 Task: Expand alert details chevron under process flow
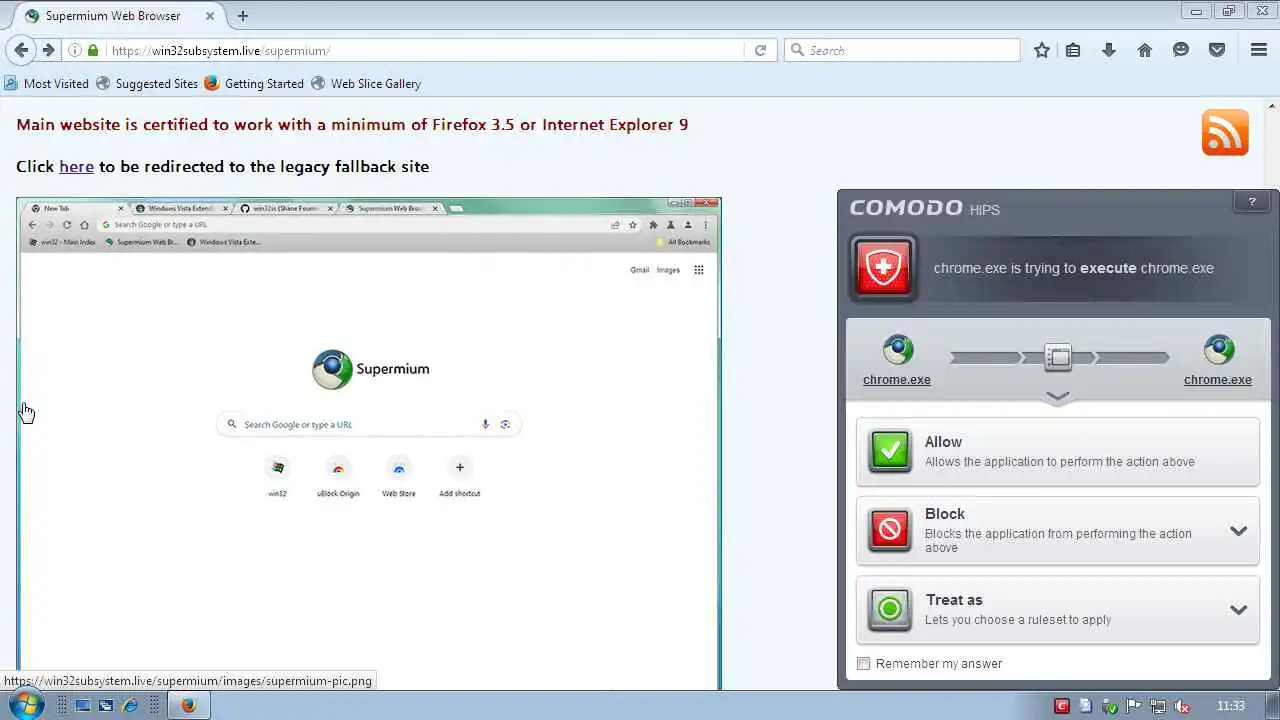click(x=1058, y=397)
